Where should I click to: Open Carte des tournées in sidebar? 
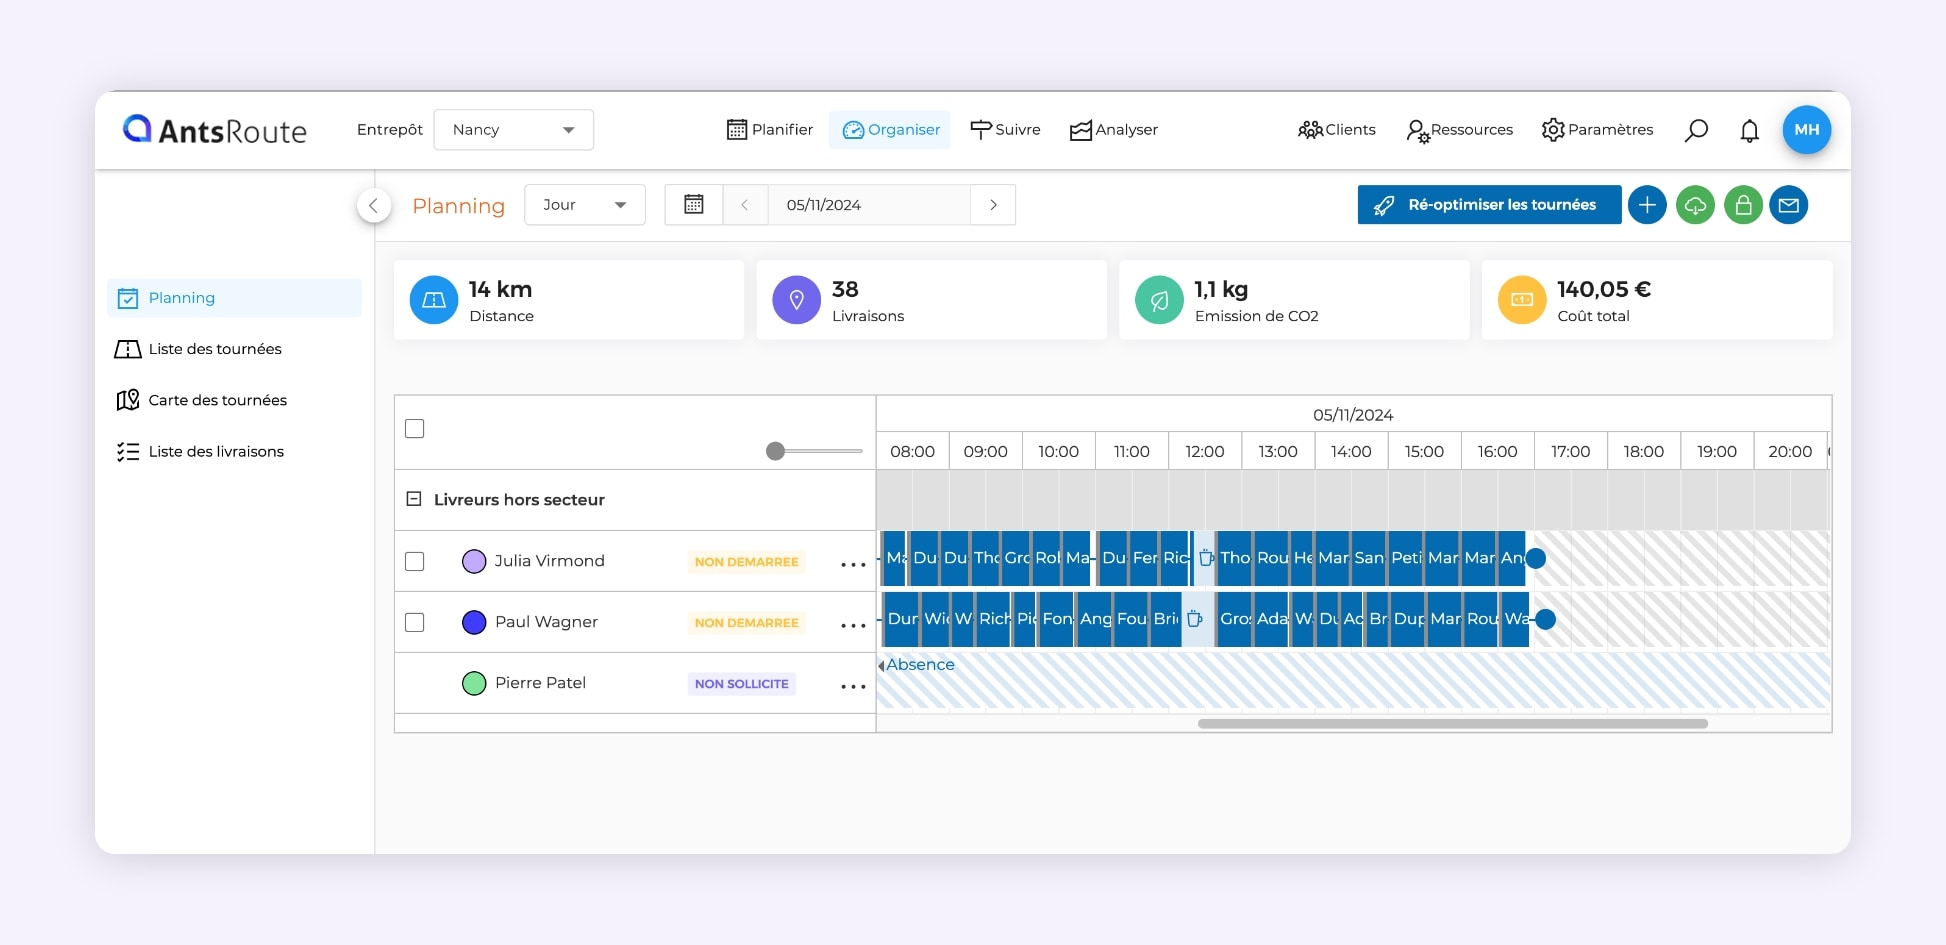pyautogui.click(x=217, y=400)
